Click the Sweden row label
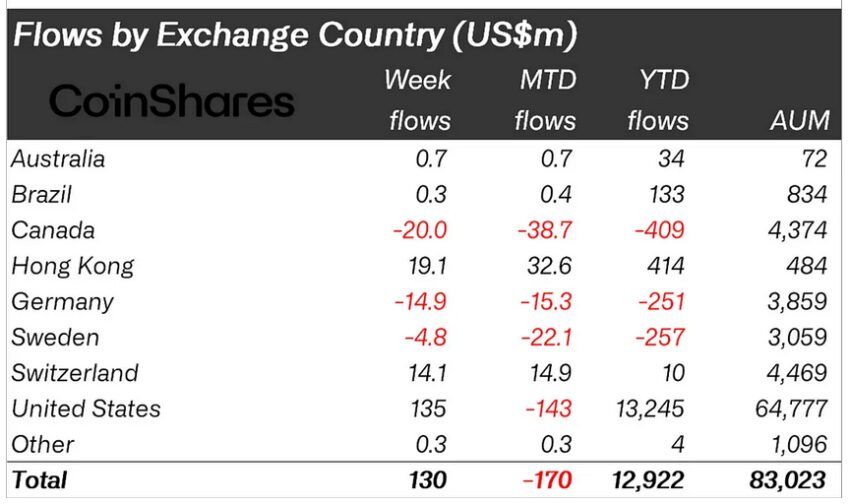This screenshot has height=504, width=850. point(55,337)
